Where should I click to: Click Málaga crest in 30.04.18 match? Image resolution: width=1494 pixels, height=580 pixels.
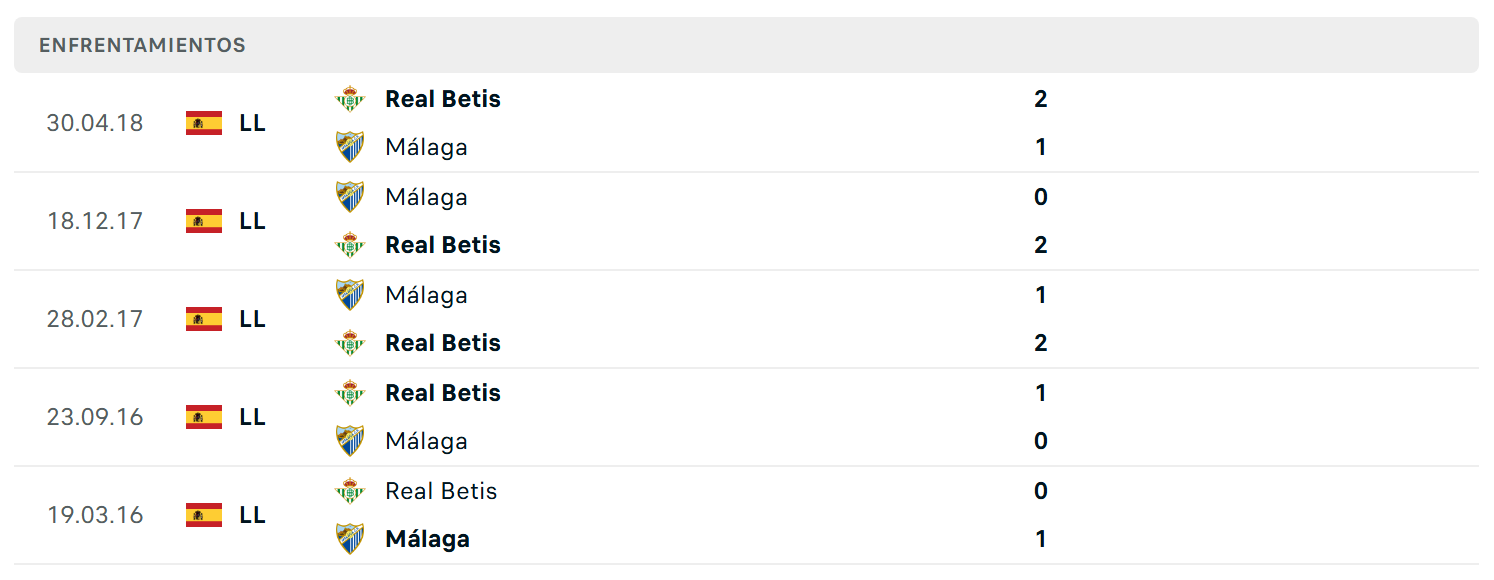(x=350, y=147)
